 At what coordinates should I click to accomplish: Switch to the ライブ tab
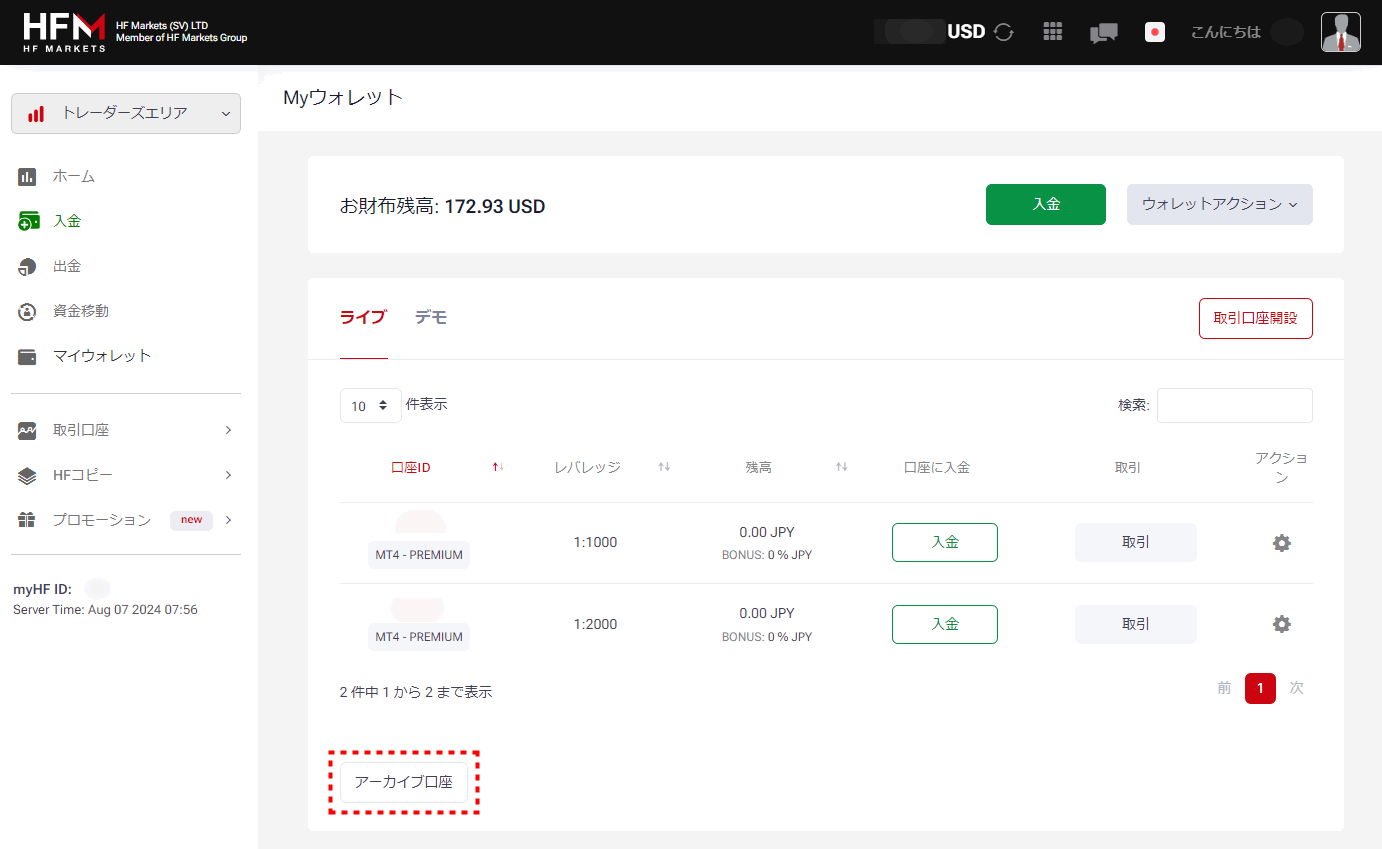pyautogui.click(x=363, y=318)
